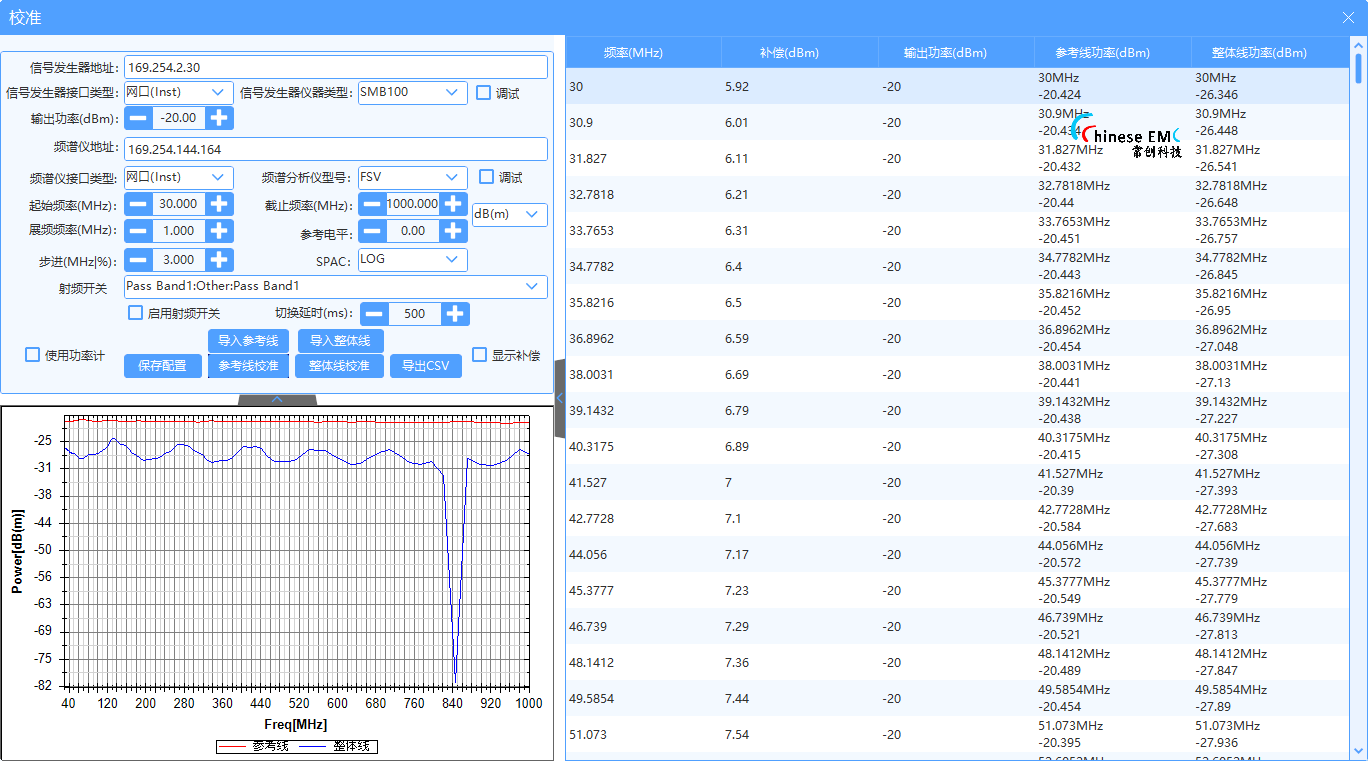
Task: Decrease step (步进) value minus button
Action: coord(138,259)
